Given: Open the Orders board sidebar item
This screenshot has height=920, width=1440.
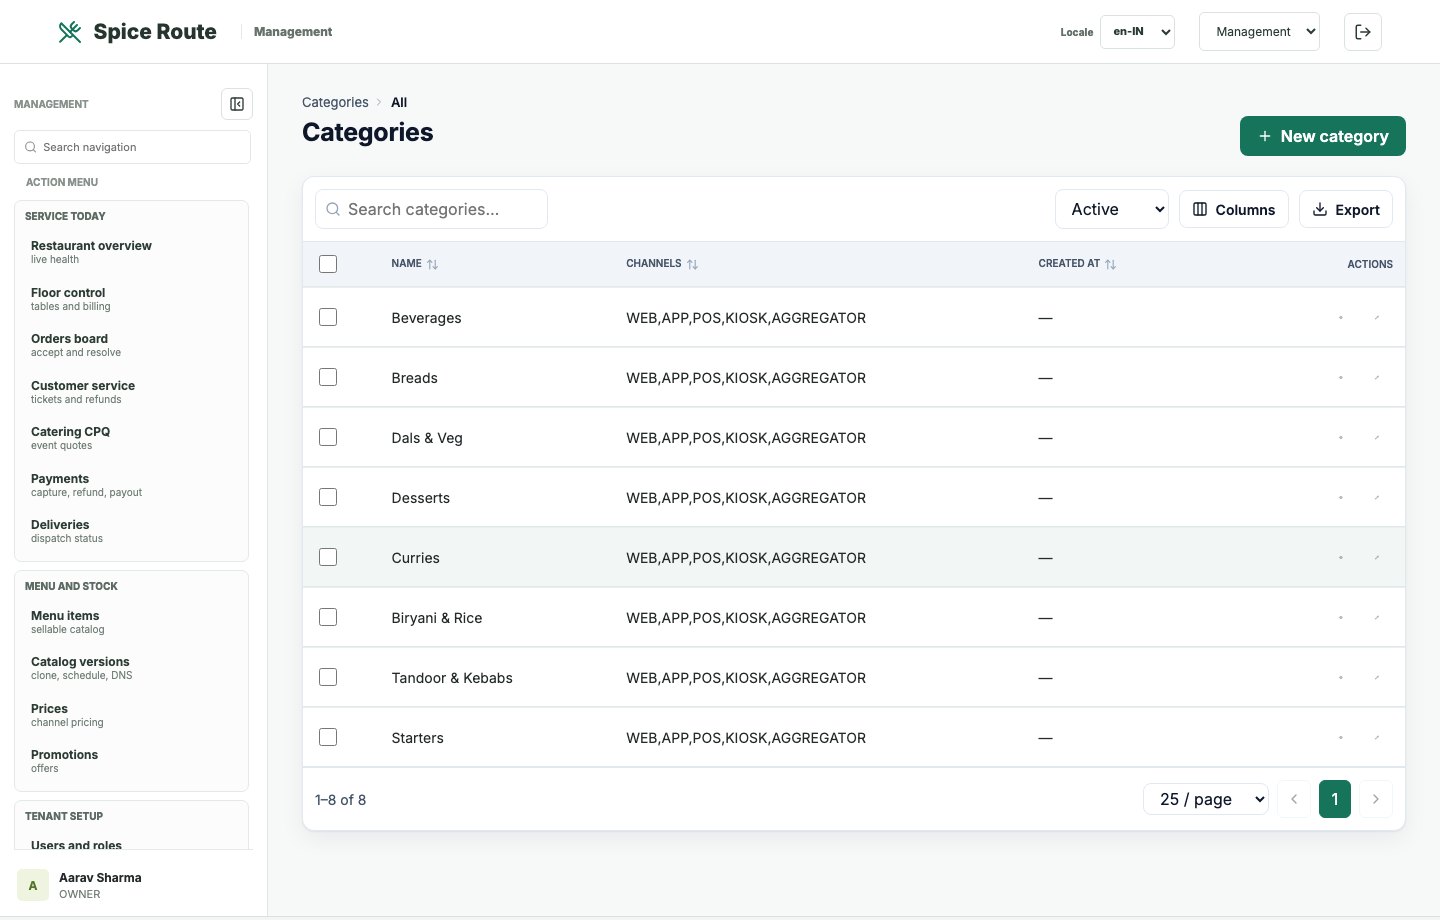Looking at the screenshot, I should (131, 345).
